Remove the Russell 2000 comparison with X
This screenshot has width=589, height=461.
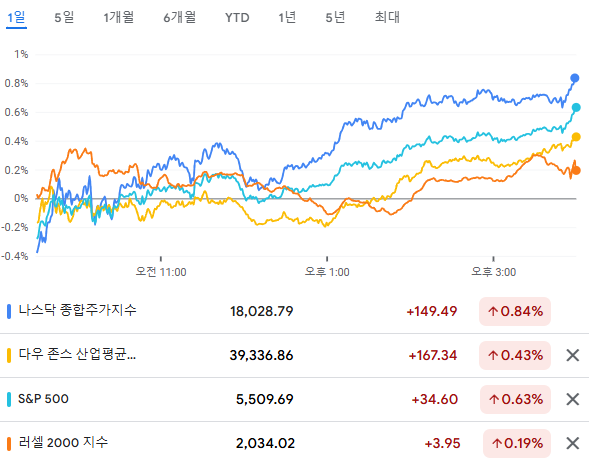tap(572, 443)
